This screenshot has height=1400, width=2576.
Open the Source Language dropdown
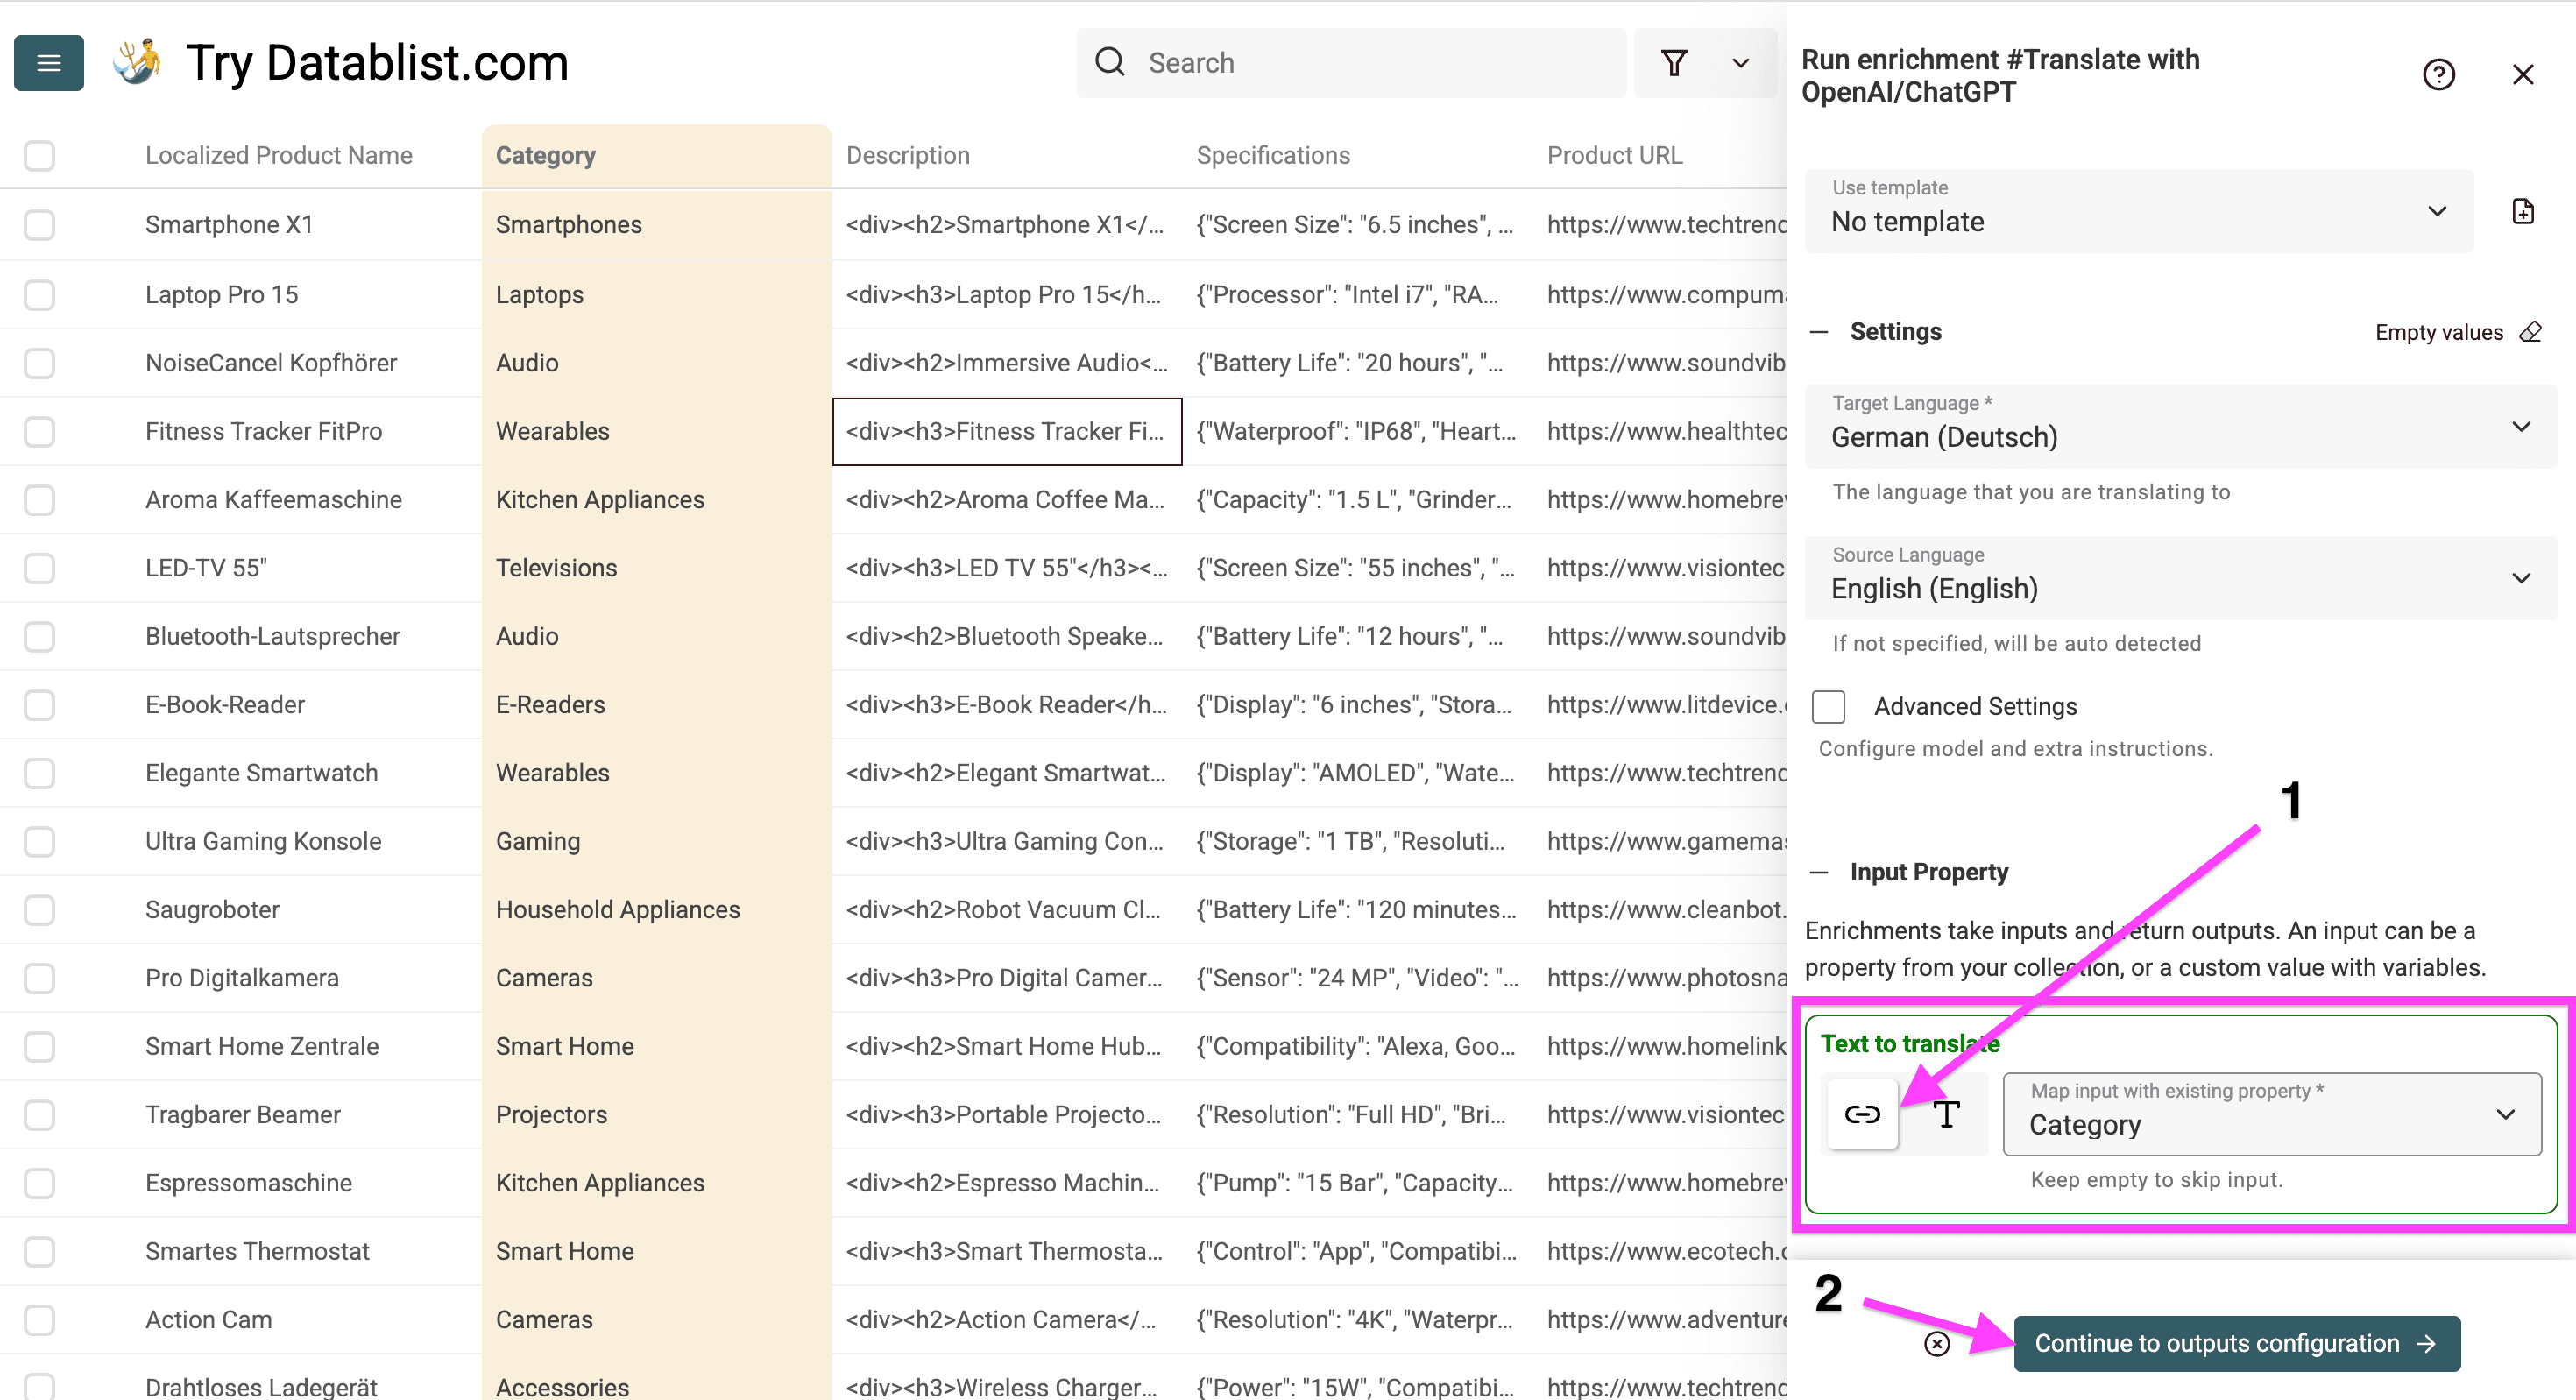[2180, 578]
